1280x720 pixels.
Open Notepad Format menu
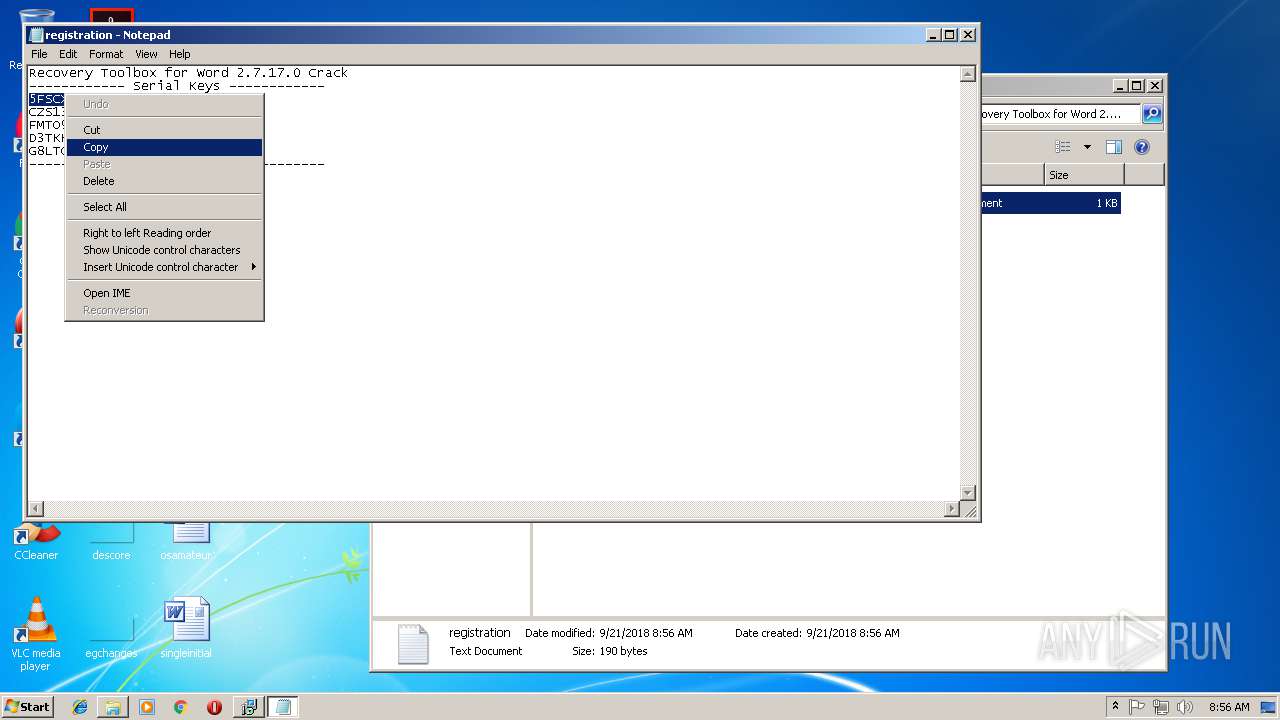[x=106, y=54]
